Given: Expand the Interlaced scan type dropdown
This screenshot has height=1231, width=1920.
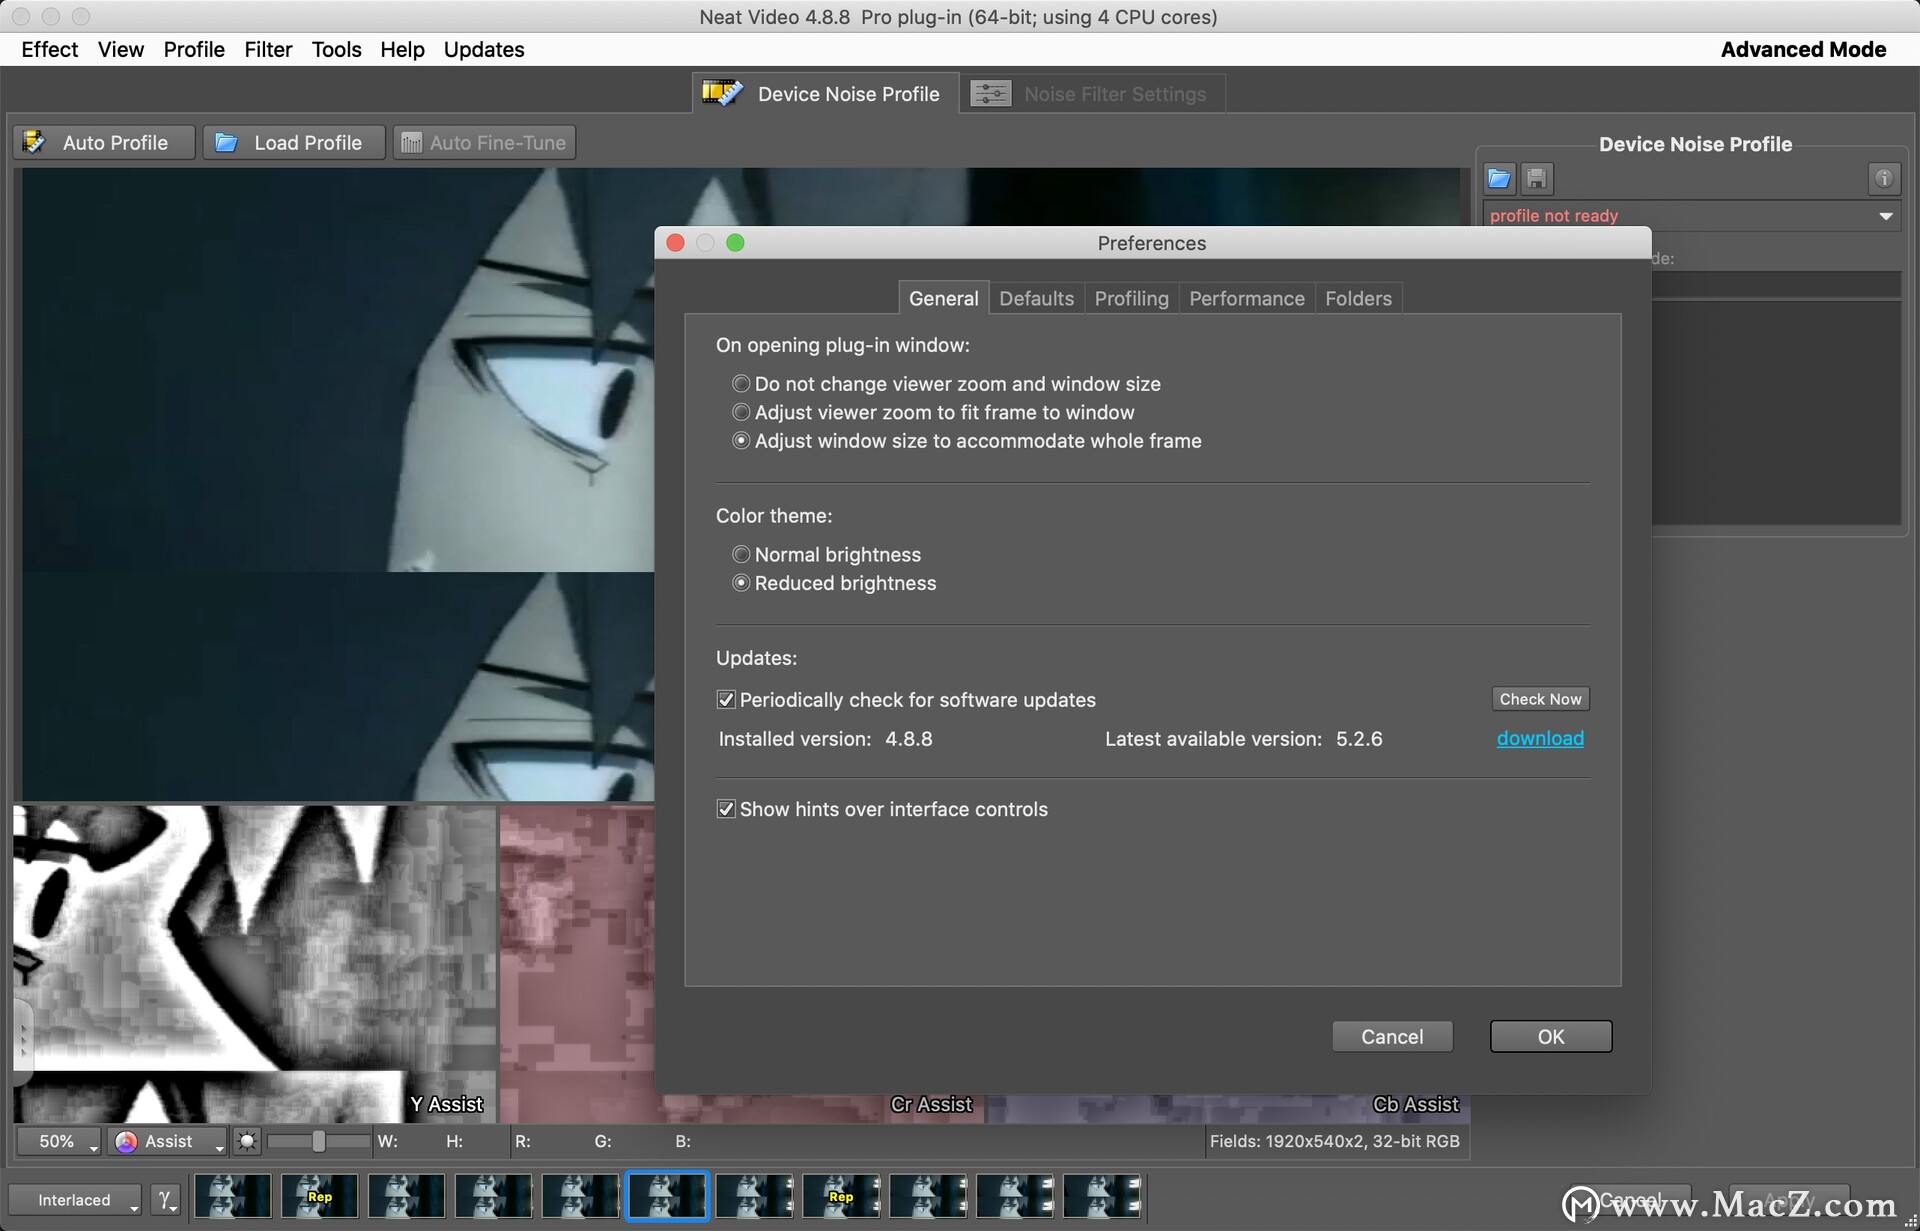Looking at the screenshot, I should [76, 1199].
